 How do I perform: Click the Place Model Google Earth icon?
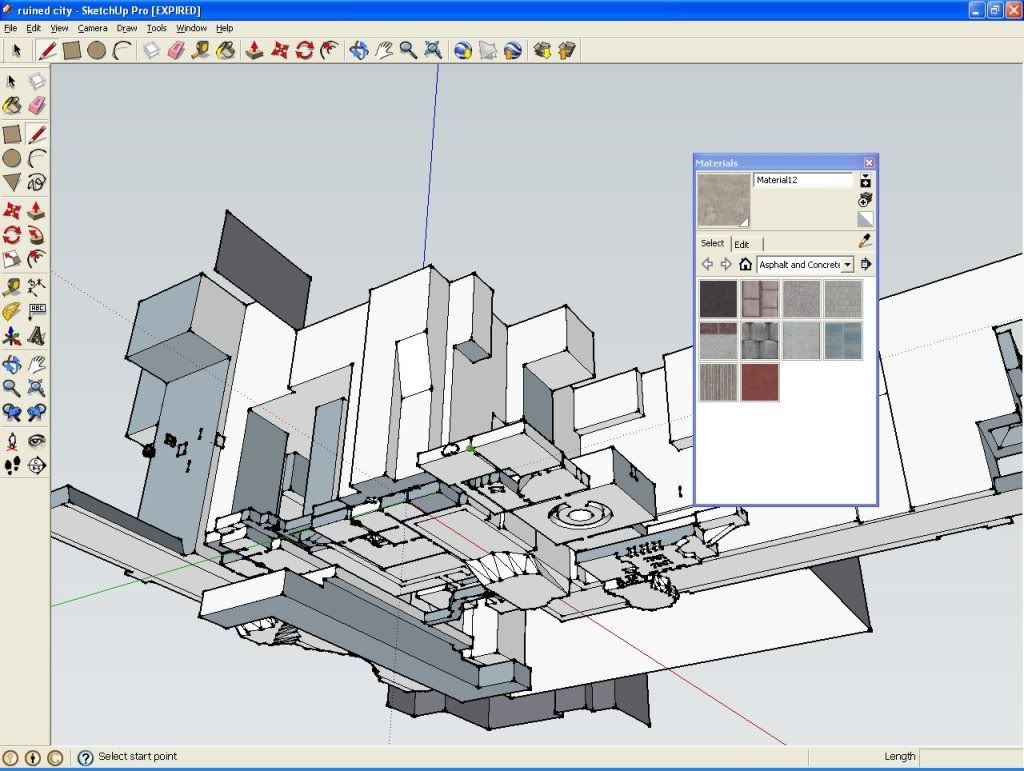(x=513, y=50)
